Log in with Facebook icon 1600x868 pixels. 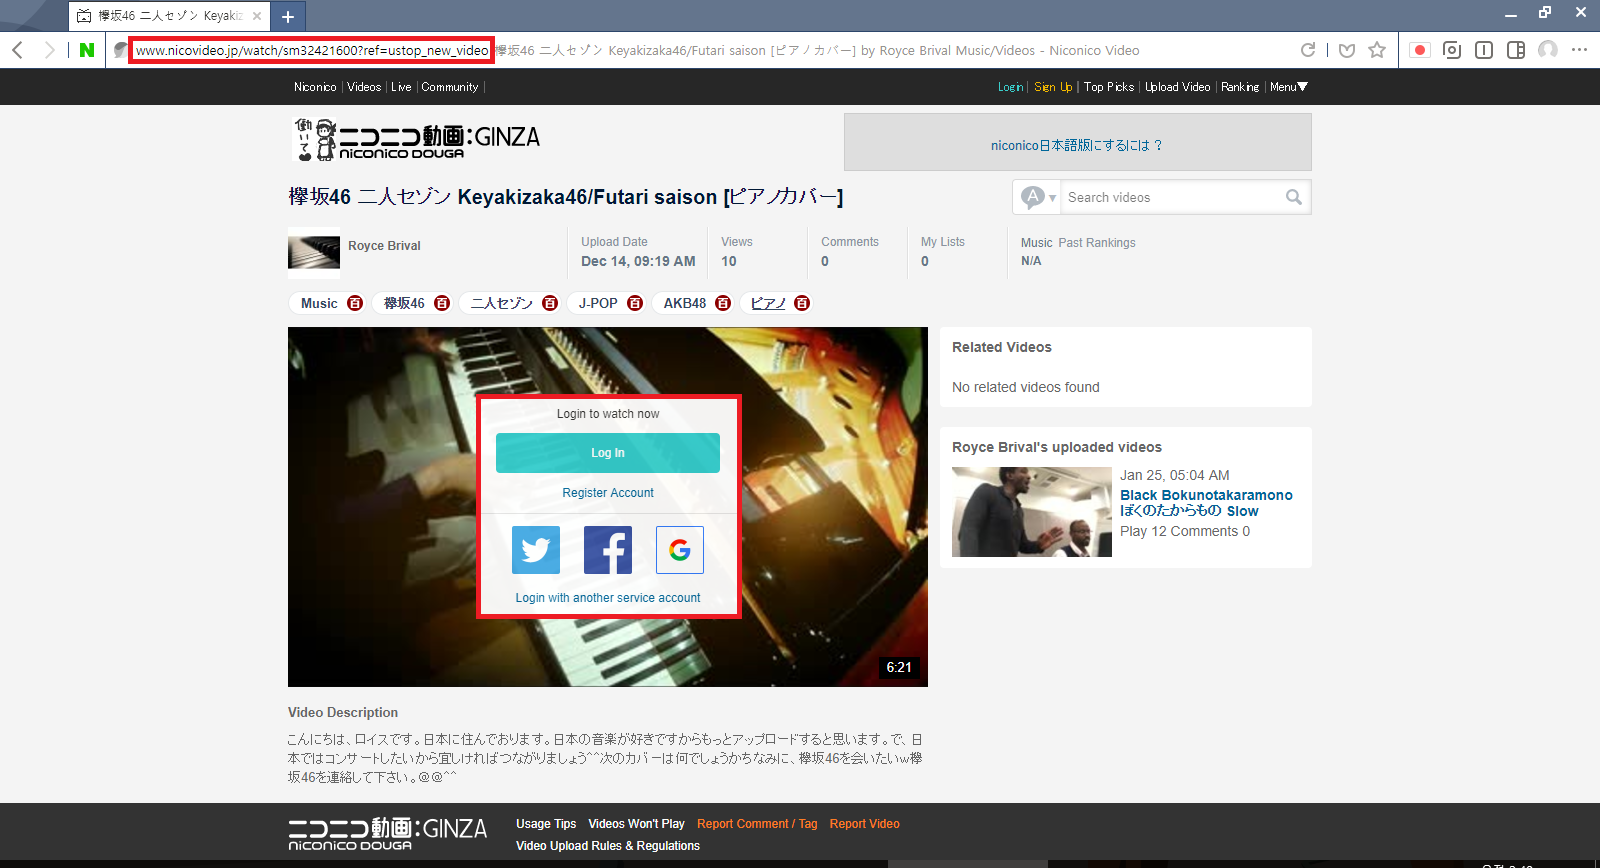tap(608, 550)
